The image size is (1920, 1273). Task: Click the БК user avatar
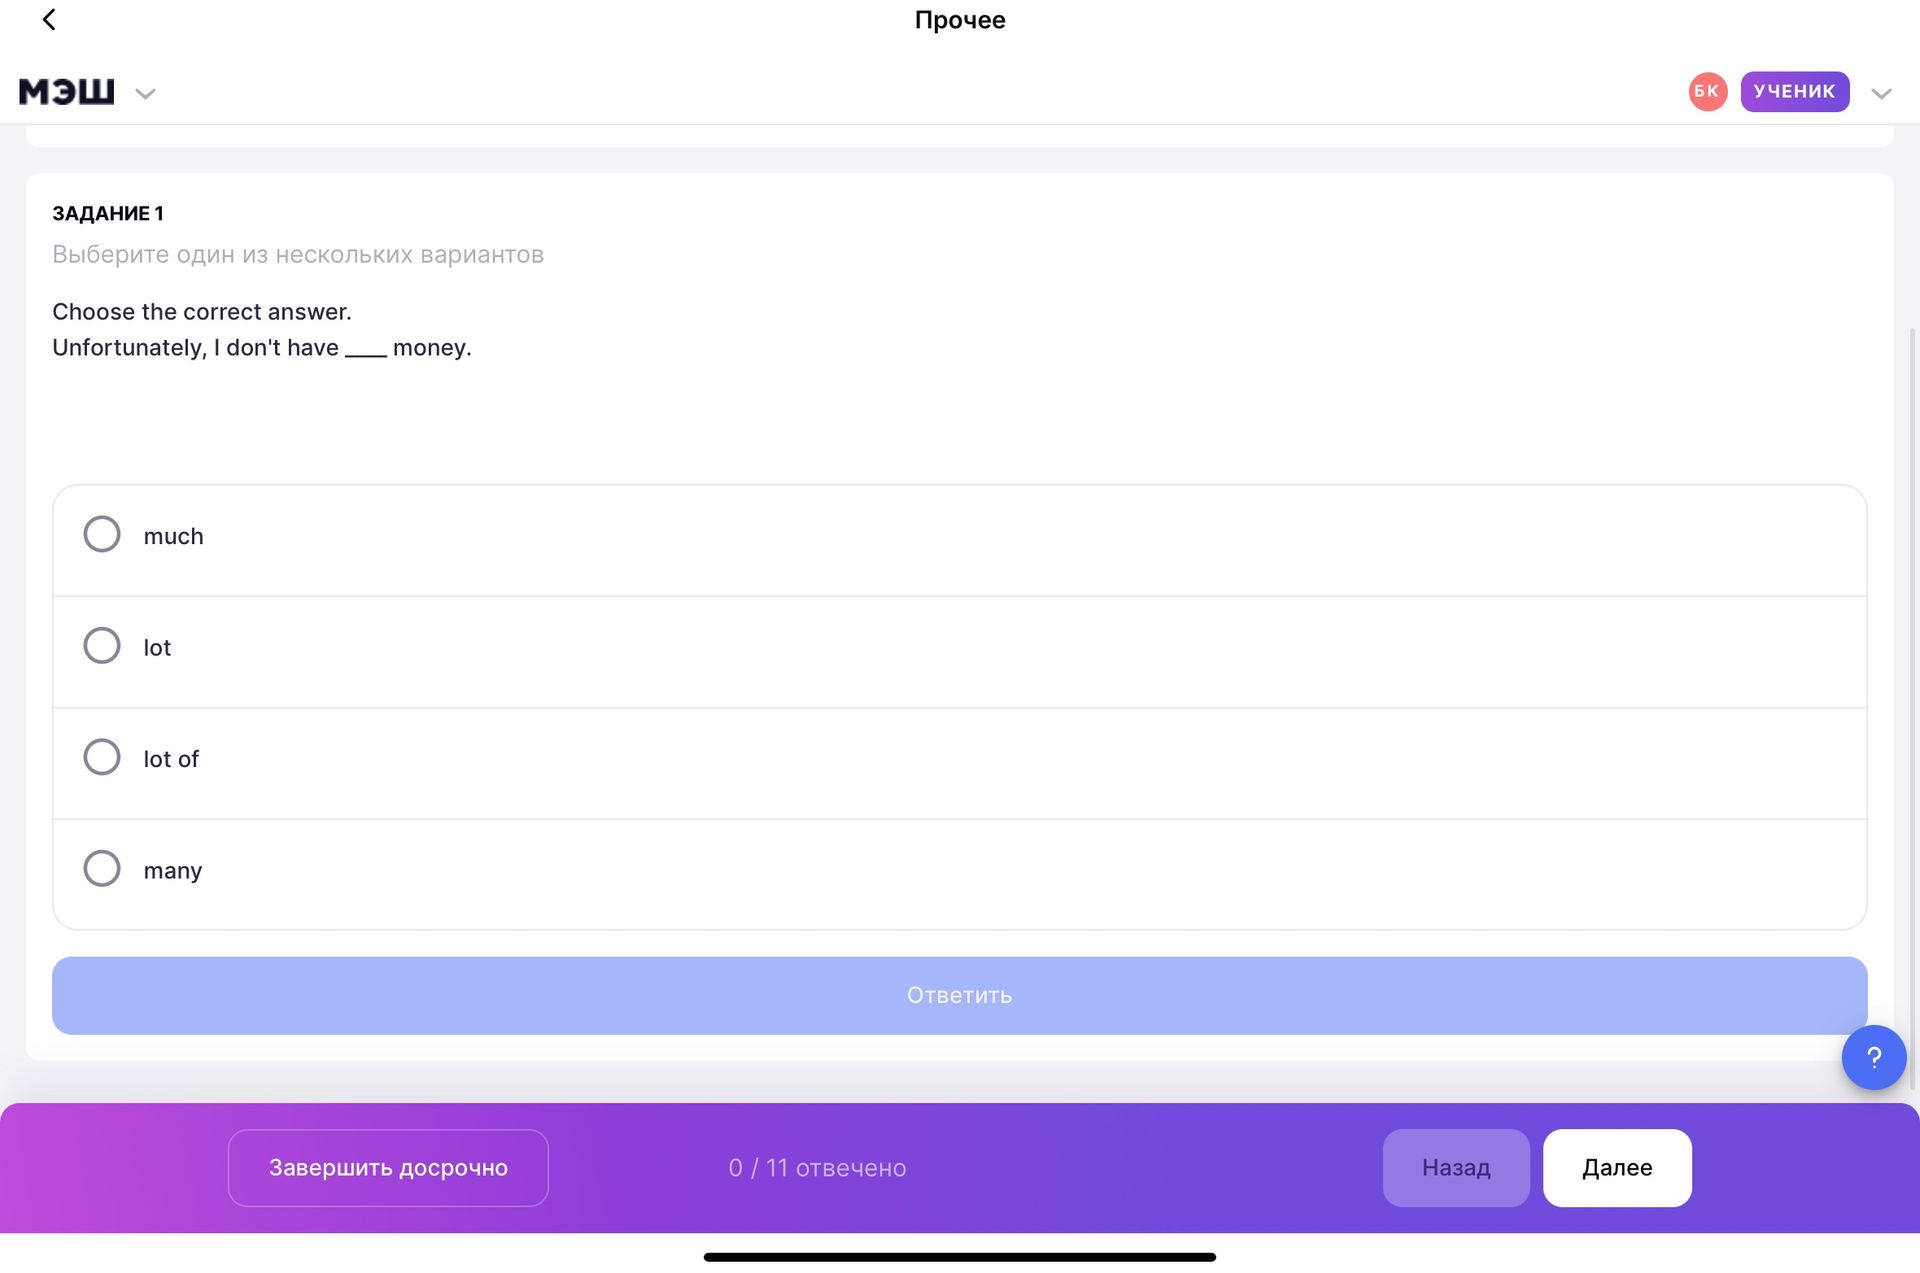(x=1708, y=92)
